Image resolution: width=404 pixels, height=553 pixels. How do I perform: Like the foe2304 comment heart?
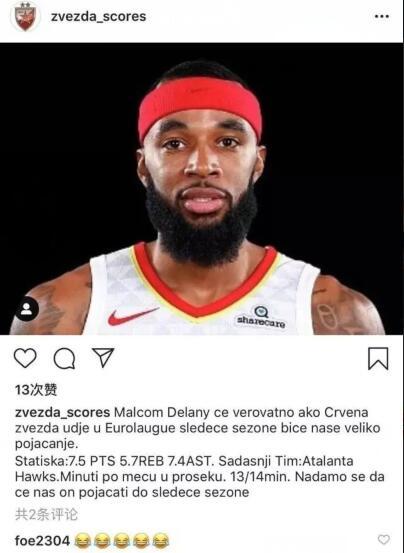pos(384,539)
